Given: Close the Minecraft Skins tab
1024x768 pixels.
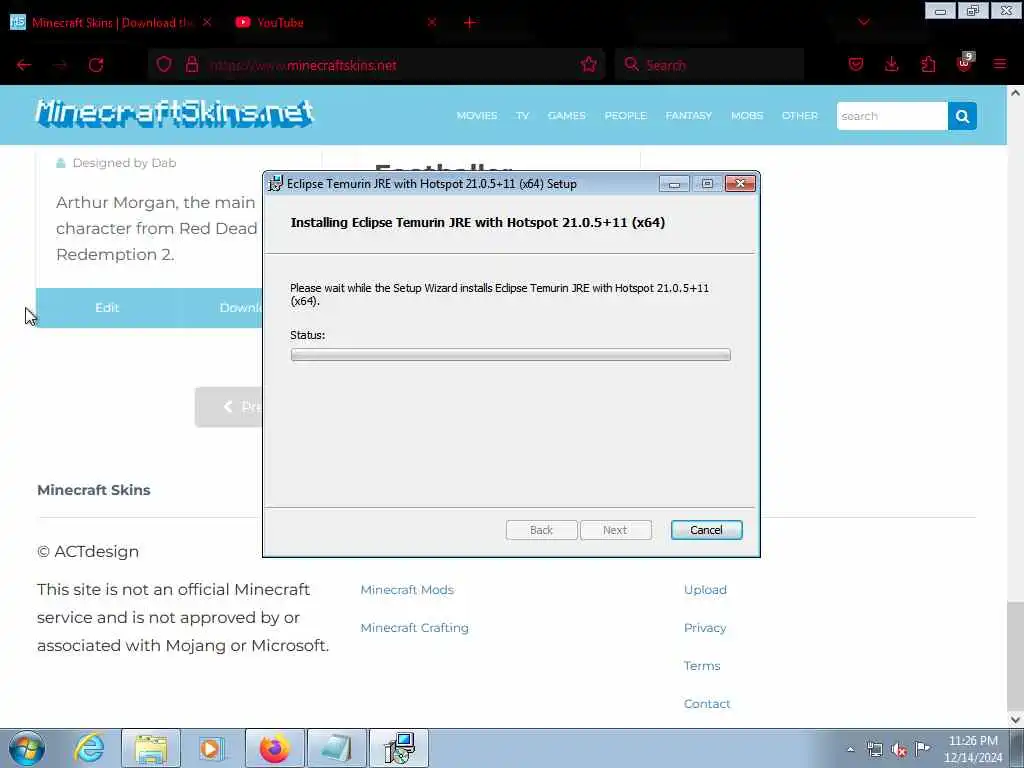Looking at the screenshot, I should [x=207, y=22].
